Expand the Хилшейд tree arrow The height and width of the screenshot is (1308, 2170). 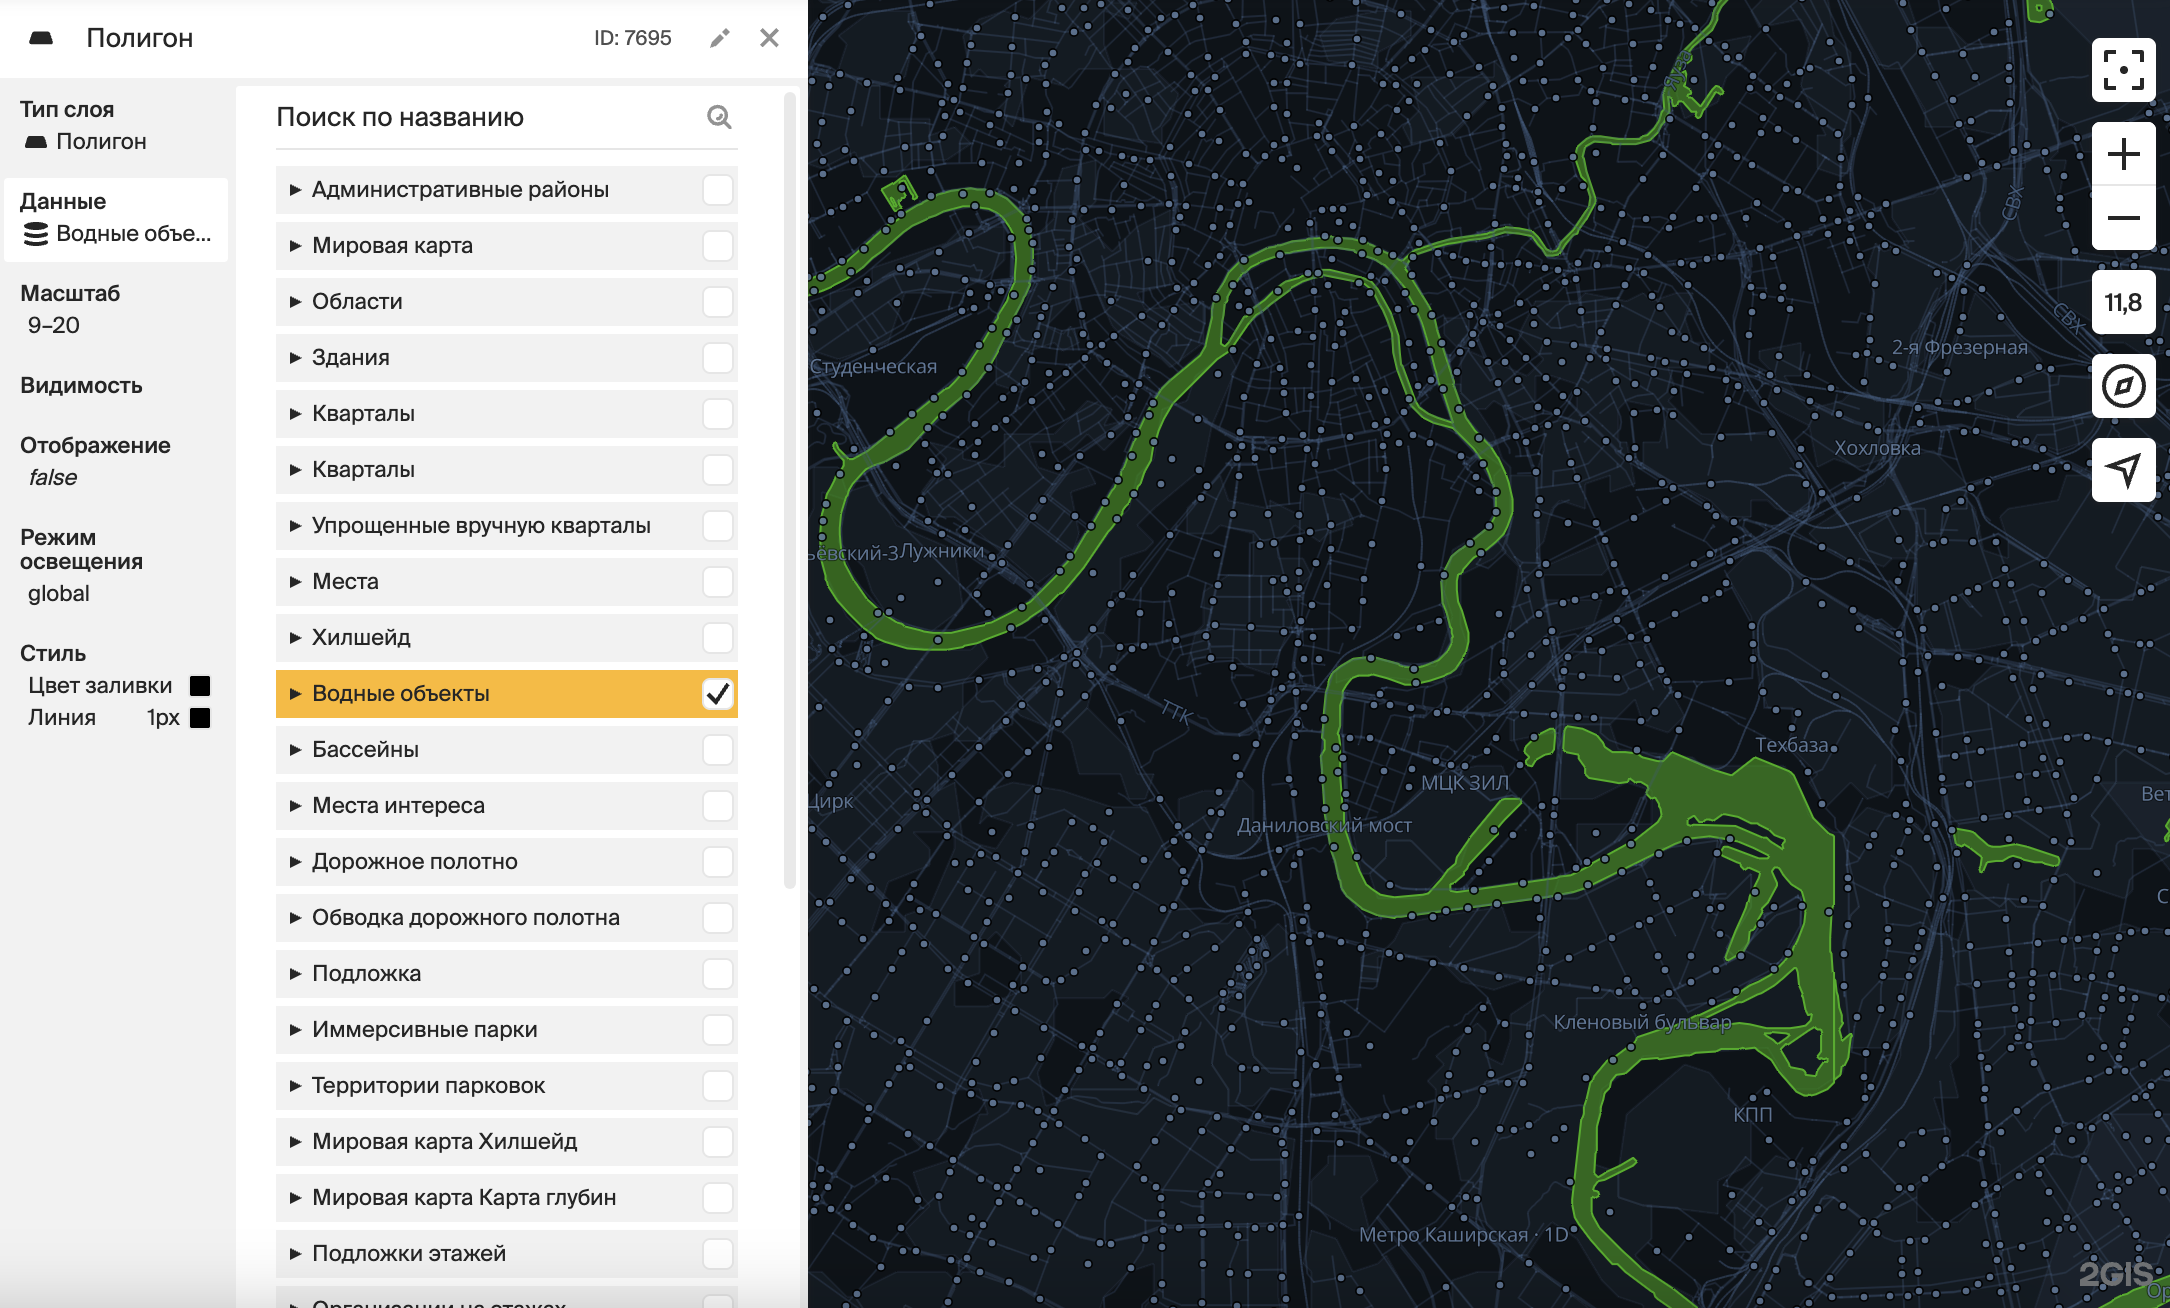click(x=295, y=638)
